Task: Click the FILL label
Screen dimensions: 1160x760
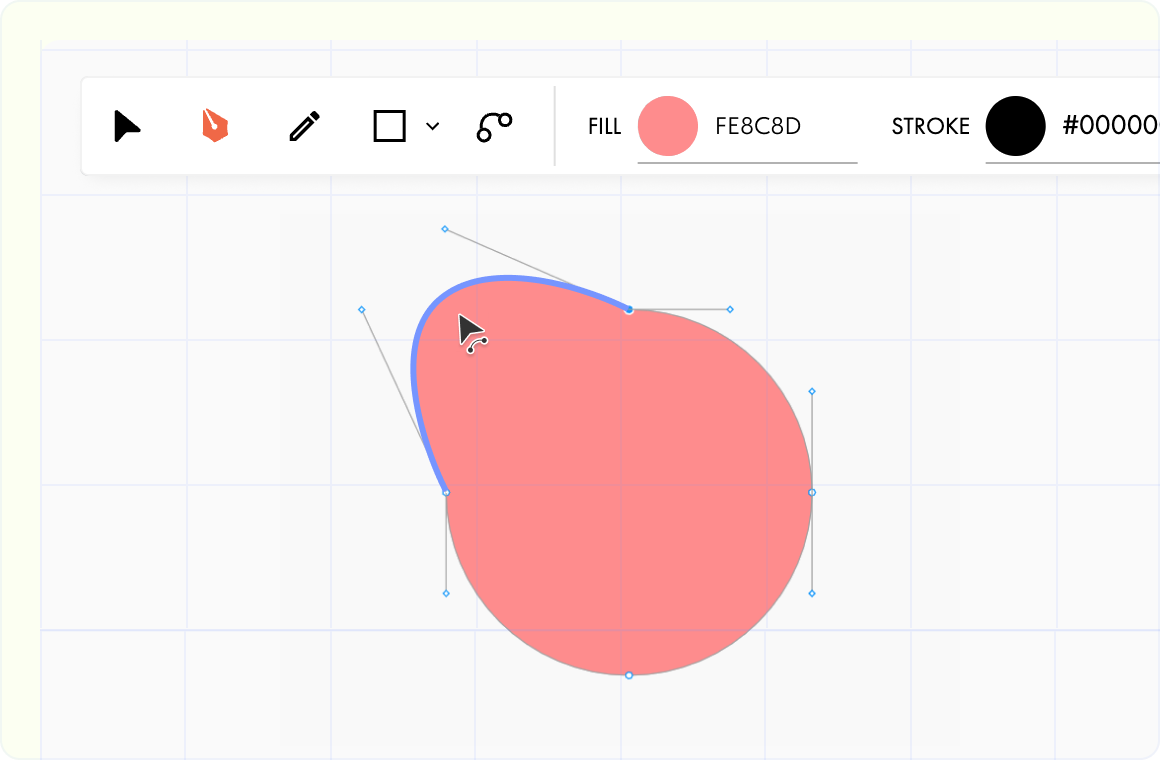Action: coord(604,126)
